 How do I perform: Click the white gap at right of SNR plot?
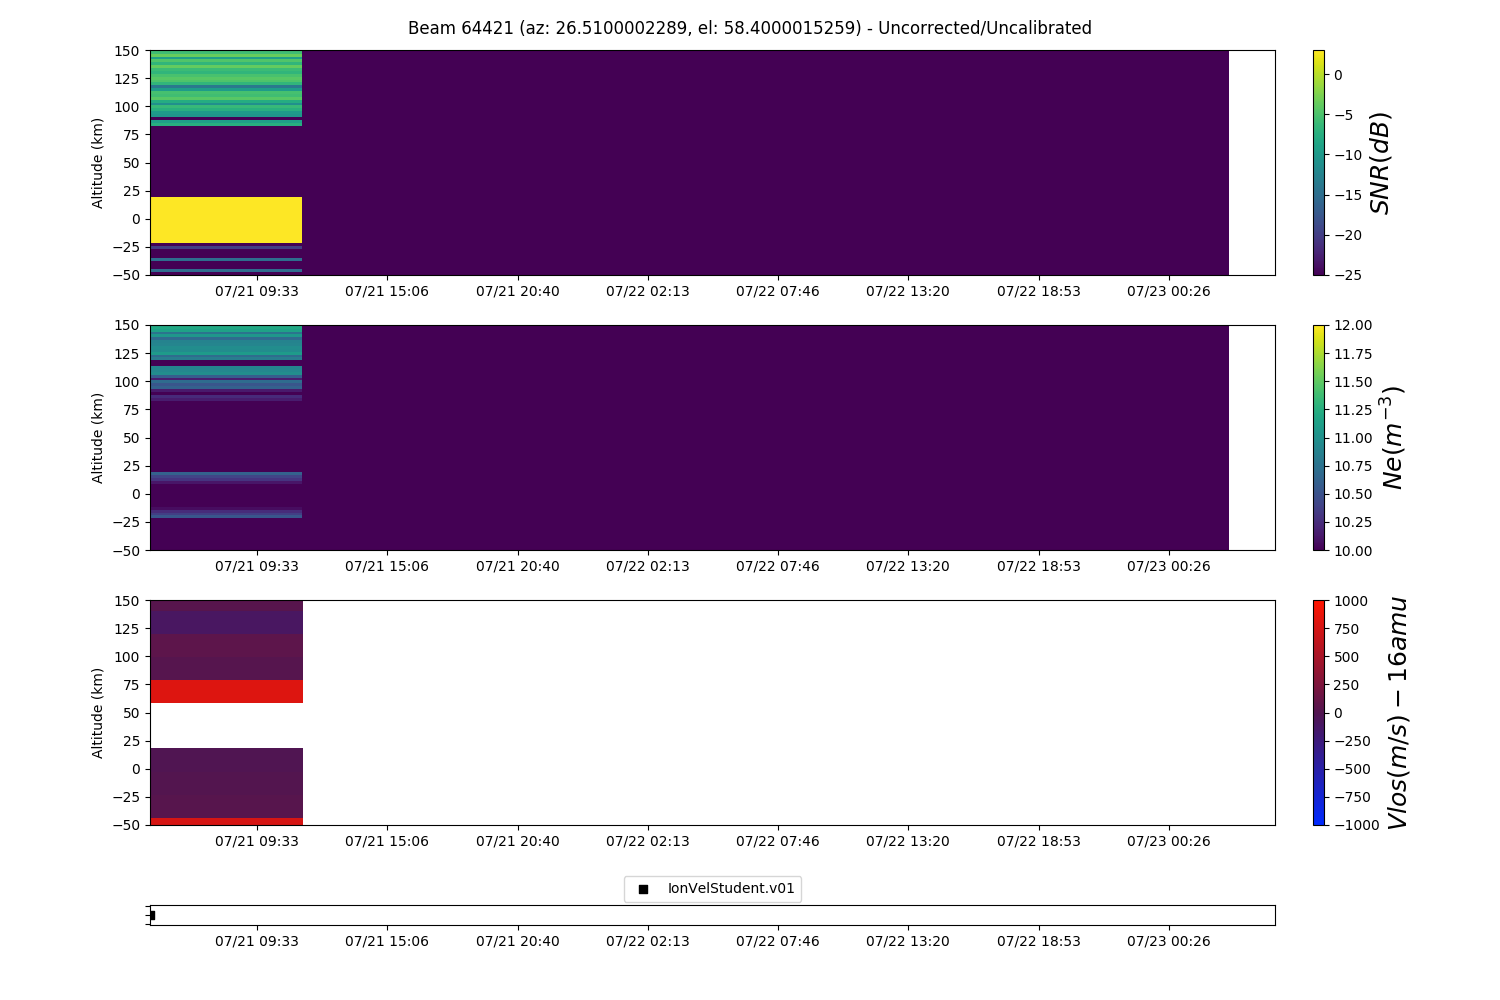pyautogui.click(x=1251, y=162)
